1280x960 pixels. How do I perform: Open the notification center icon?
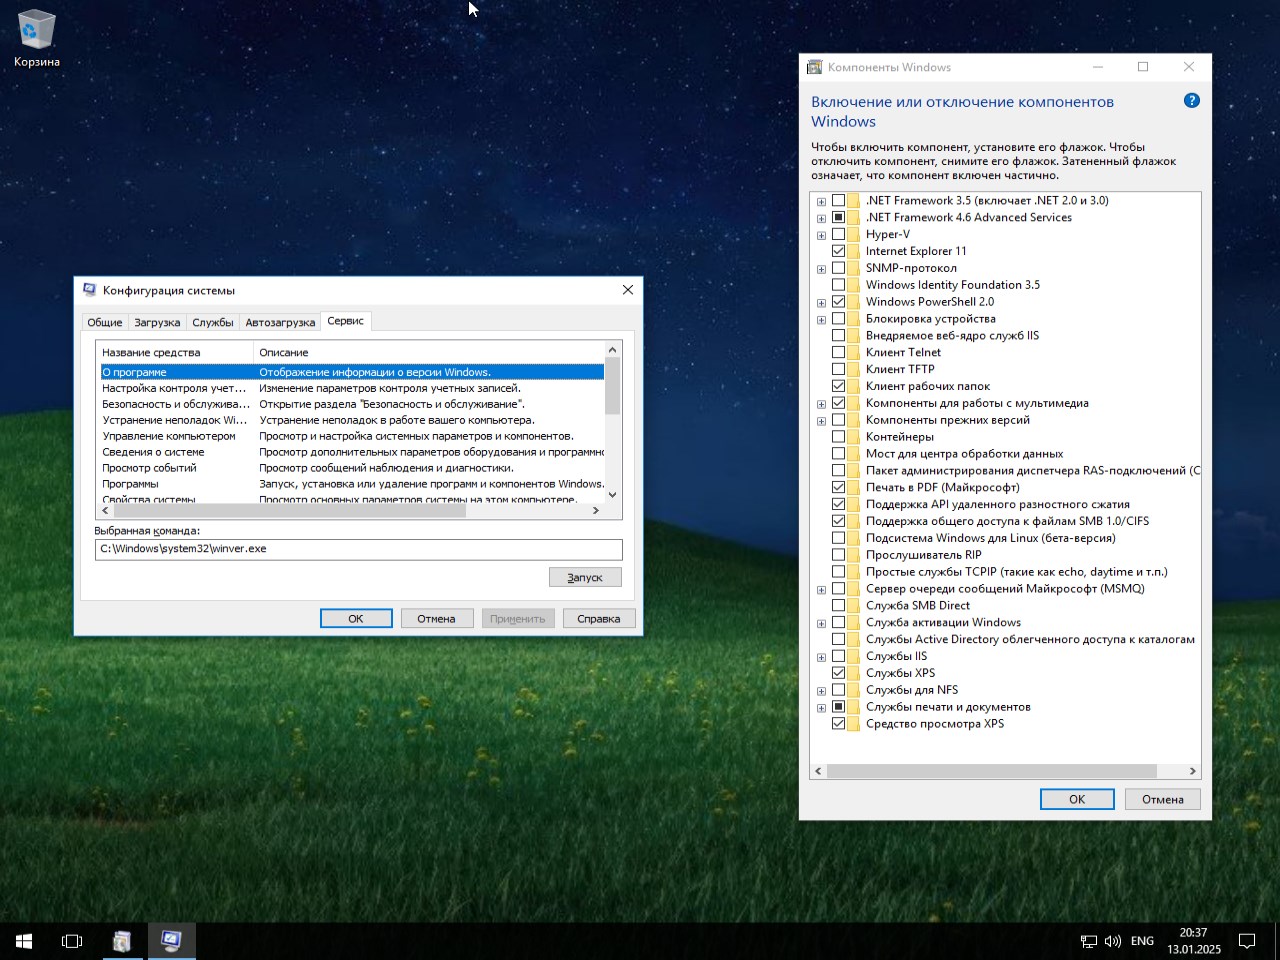pos(1247,941)
